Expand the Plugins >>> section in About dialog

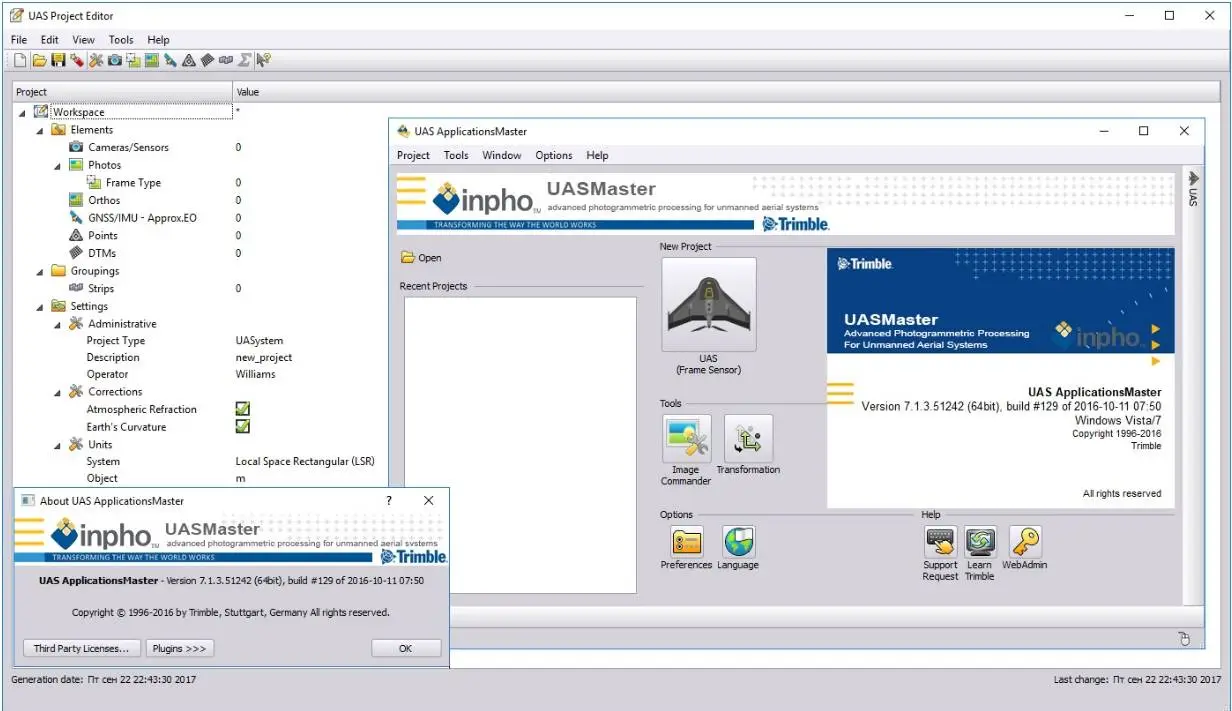tap(180, 648)
